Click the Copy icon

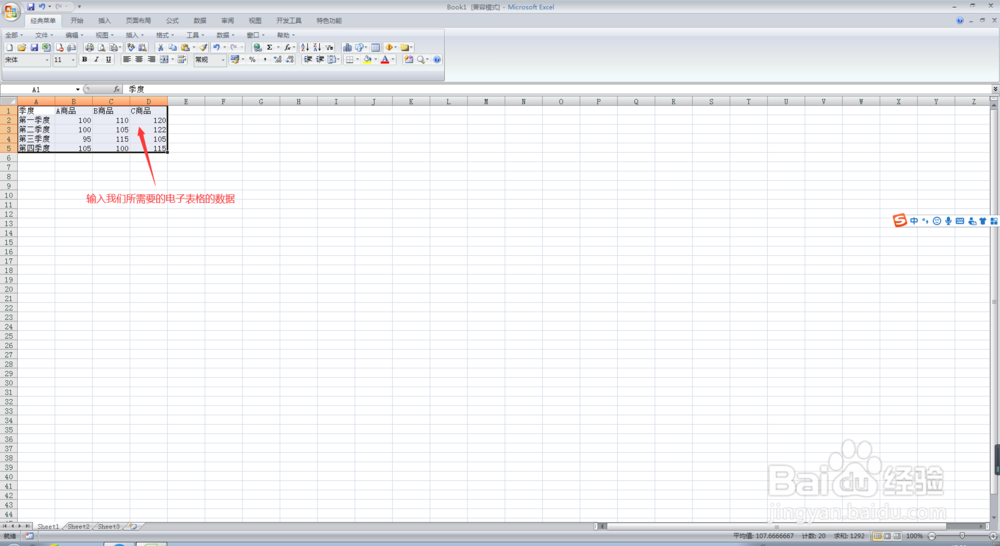pos(172,47)
